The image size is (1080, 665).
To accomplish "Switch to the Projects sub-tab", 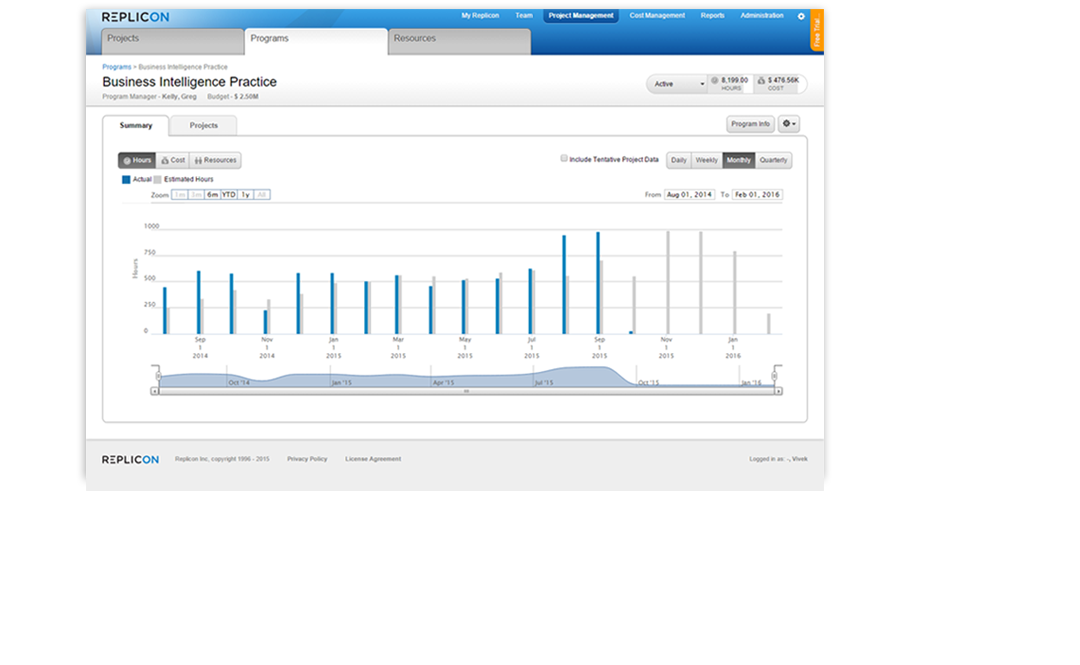I will pos(203,125).
